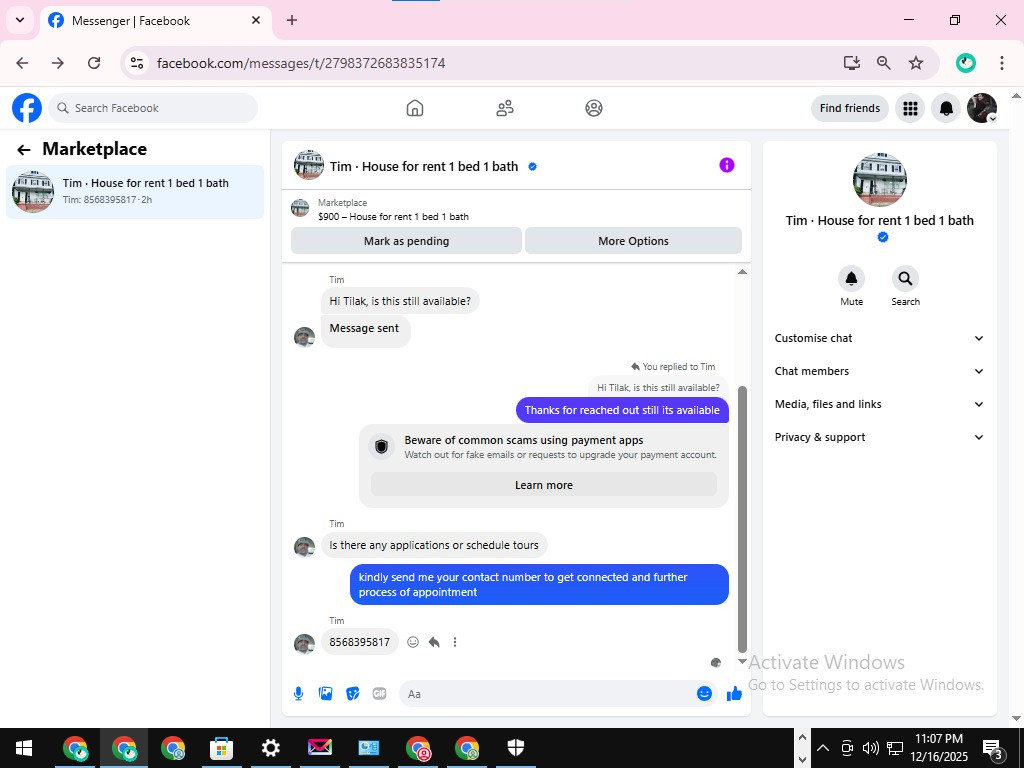Click the 'Thanks for reached out' message
Viewport: 1024px width, 768px height.
pyautogui.click(x=622, y=410)
